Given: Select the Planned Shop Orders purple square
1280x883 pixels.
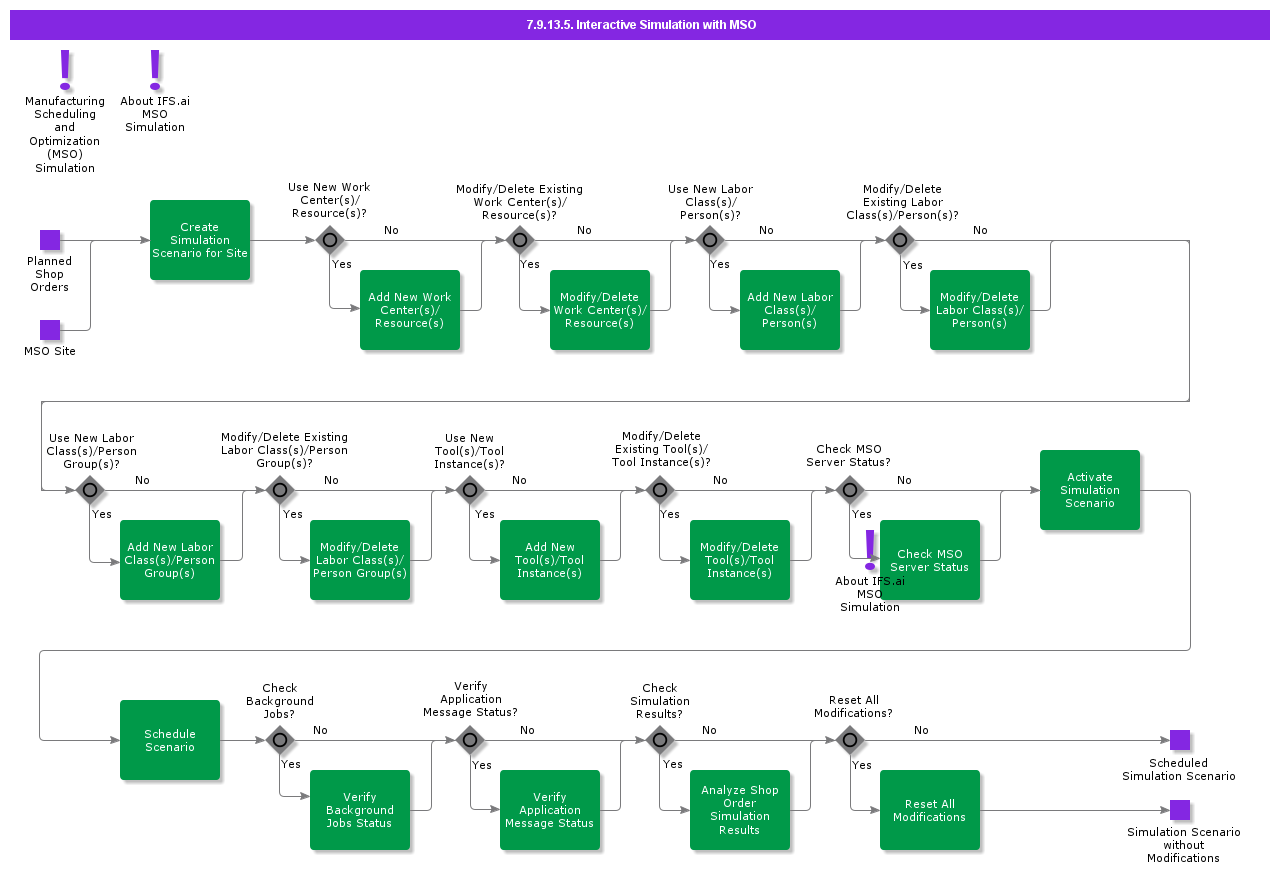Looking at the screenshot, I should (x=50, y=240).
